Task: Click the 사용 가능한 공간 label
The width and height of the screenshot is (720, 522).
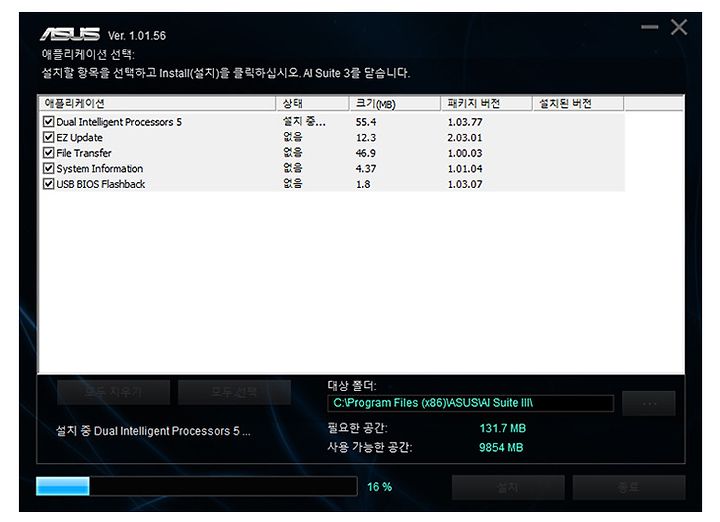Action: [370, 448]
